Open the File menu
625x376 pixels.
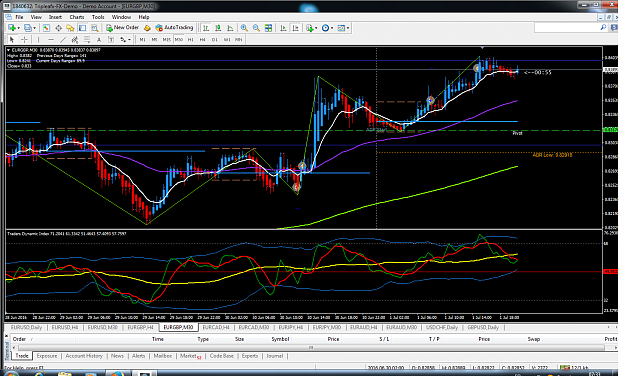pos(19,17)
